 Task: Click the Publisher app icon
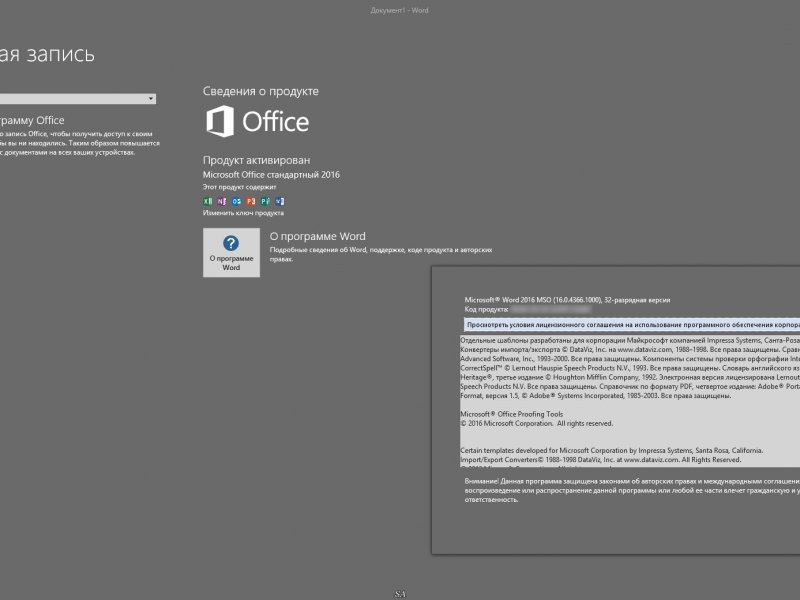click(265, 202)
